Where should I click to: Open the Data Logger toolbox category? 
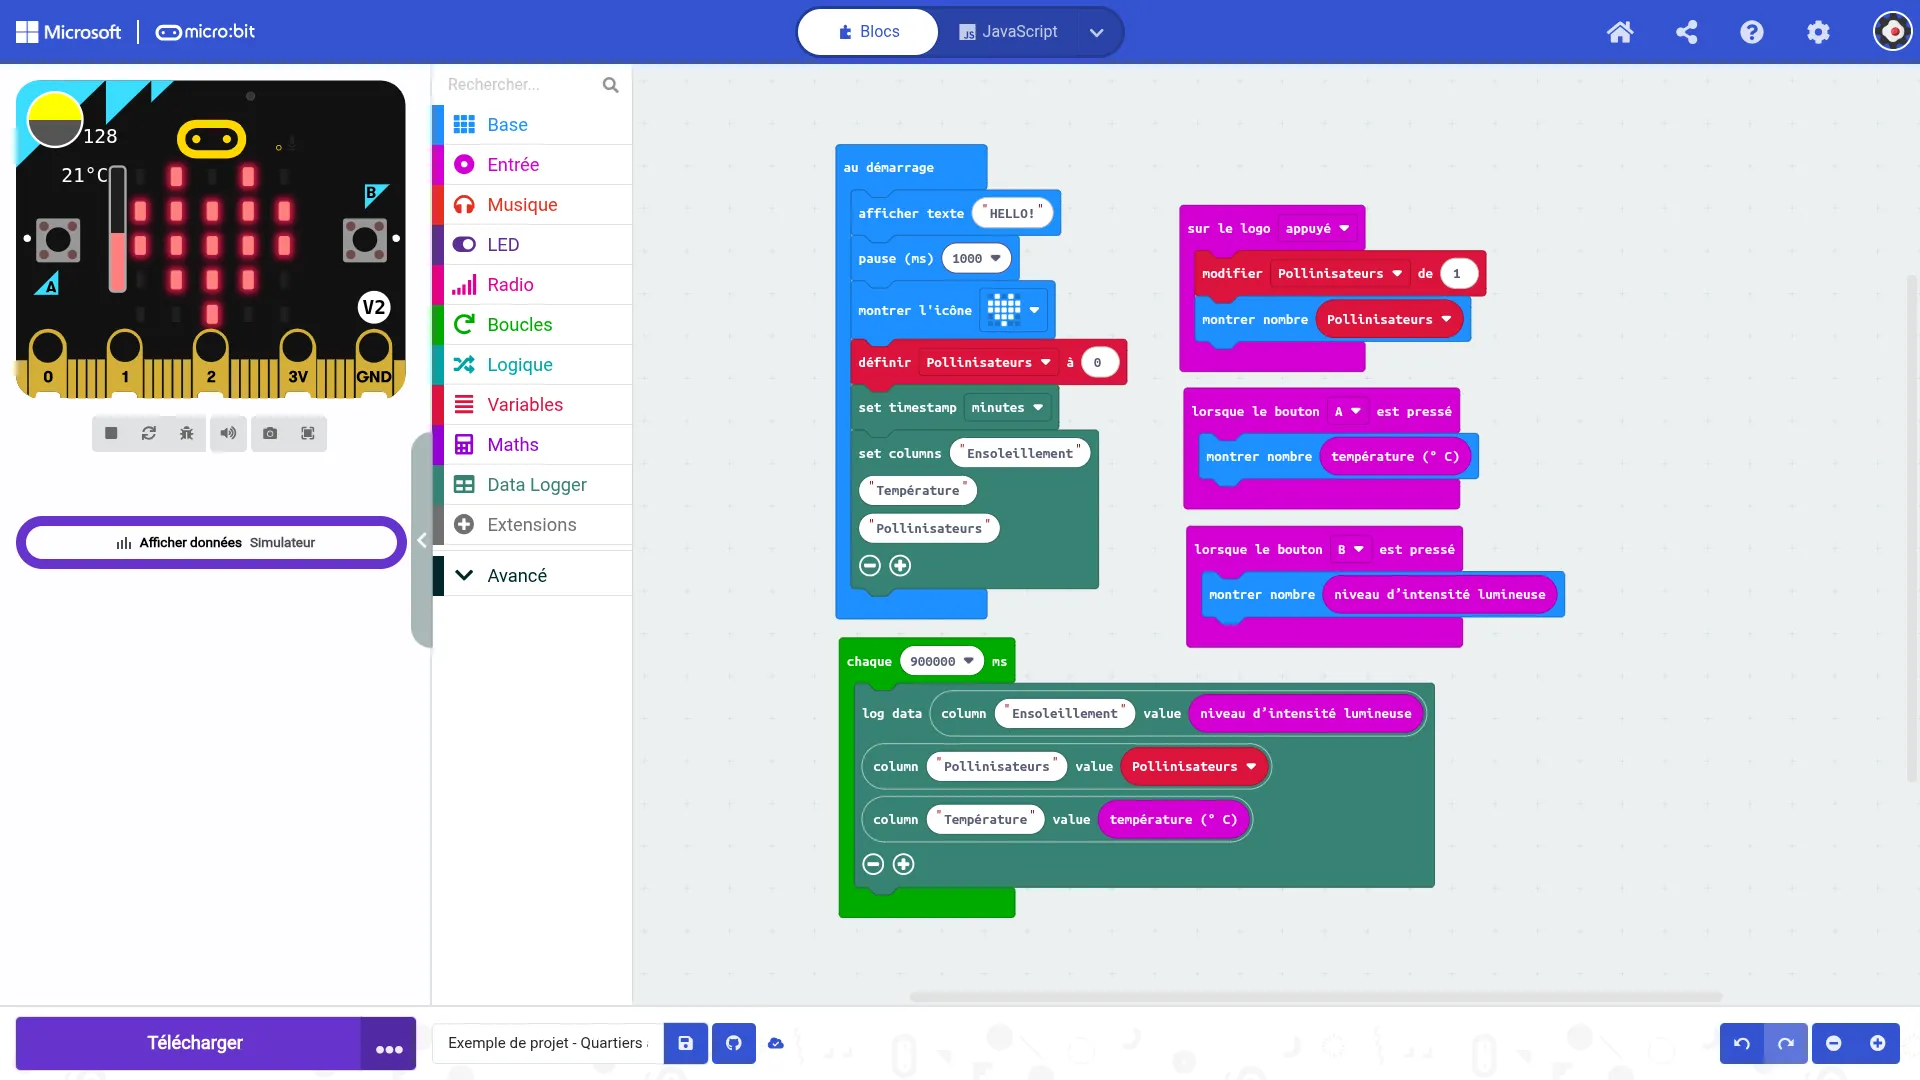536,485
